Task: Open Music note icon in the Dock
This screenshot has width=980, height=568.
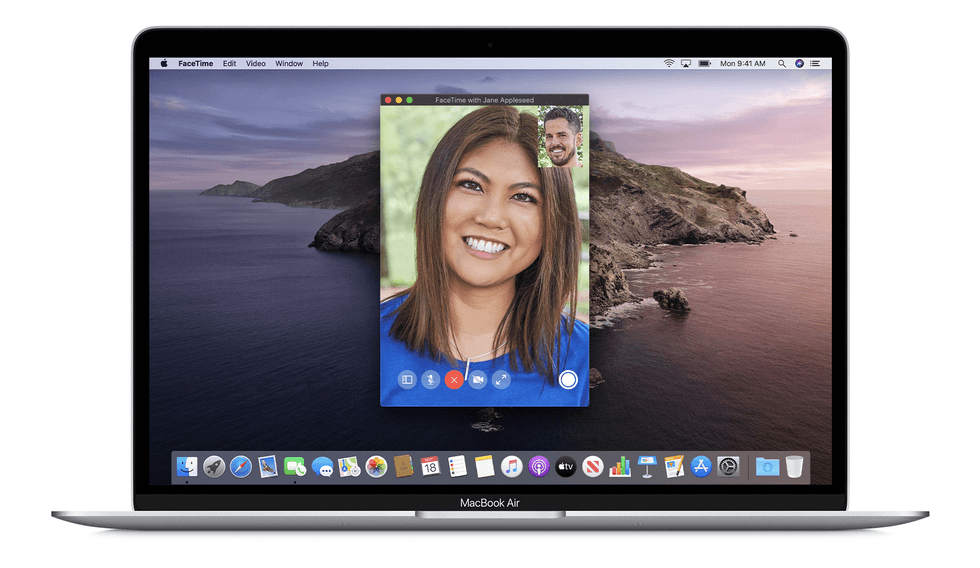Action: pyautogui.click(x=511, y=466)
